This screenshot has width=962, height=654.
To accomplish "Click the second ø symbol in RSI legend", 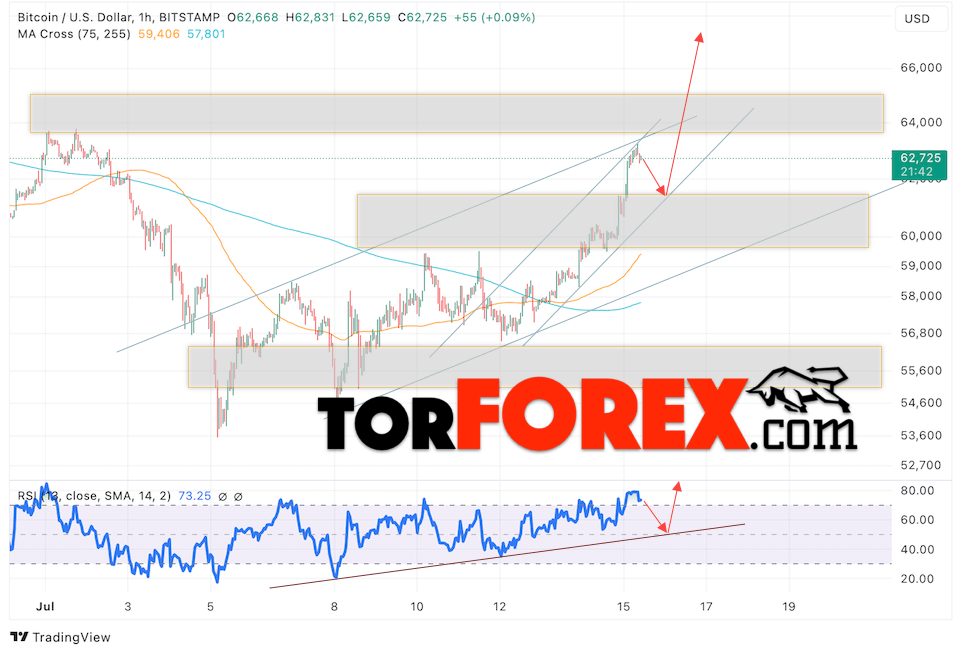I will click(238, 496).
